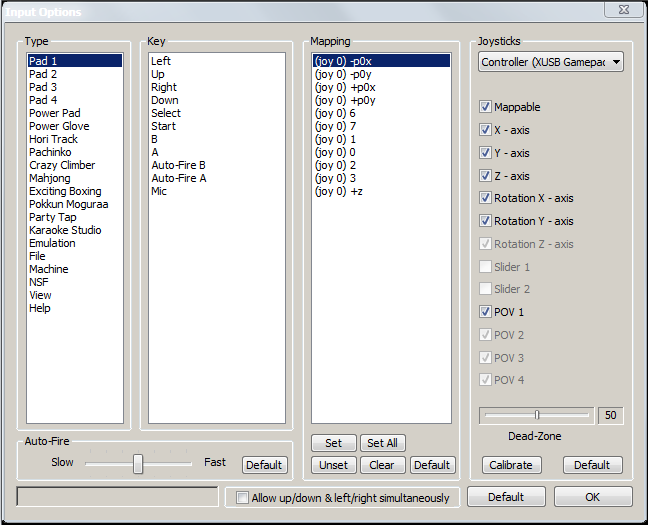Screen dimensions: 648x525
Task: Select Crazy Climber in Type list
Action: 75,165
